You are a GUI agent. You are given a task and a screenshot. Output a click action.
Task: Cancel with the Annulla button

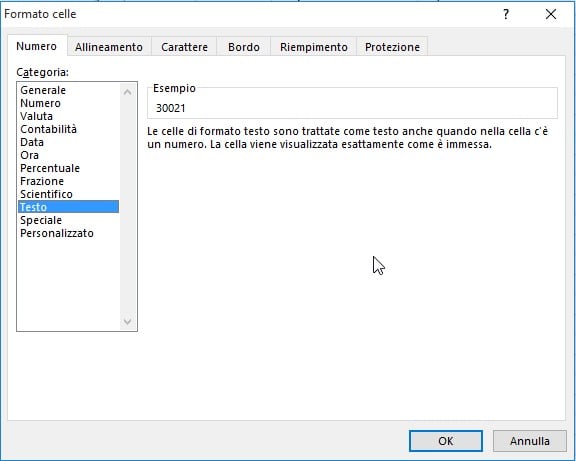(x=529, y=441)
